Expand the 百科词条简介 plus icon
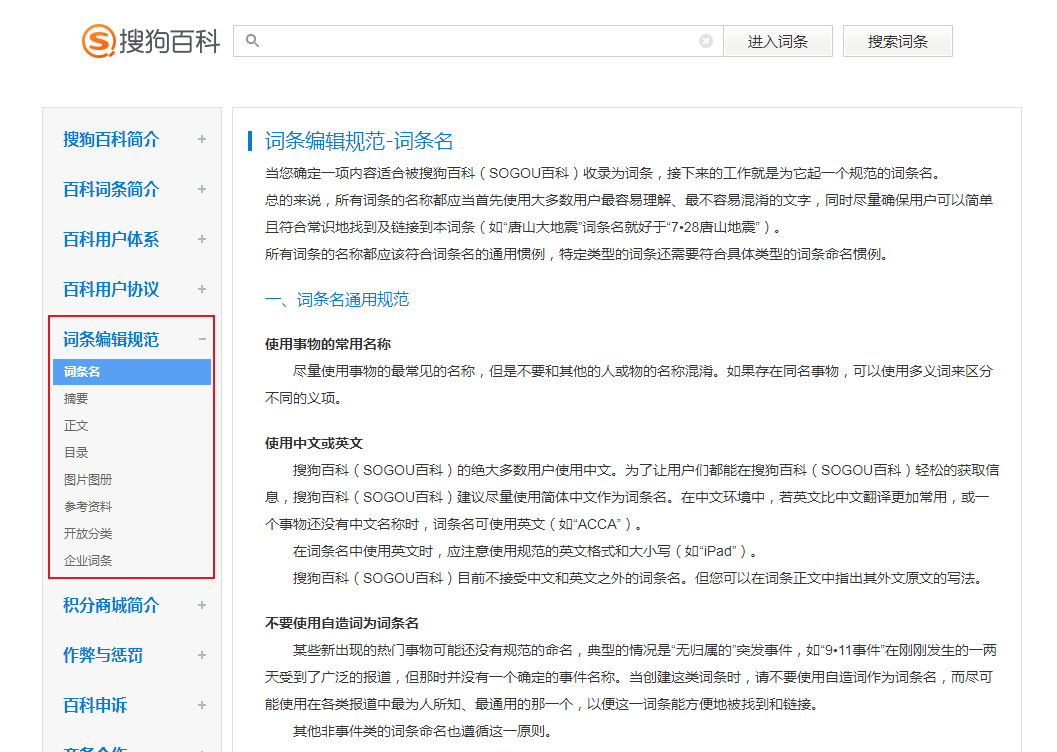Viewport: 1057px width, 752px height. pyautogui.click(x=202, y=189)
